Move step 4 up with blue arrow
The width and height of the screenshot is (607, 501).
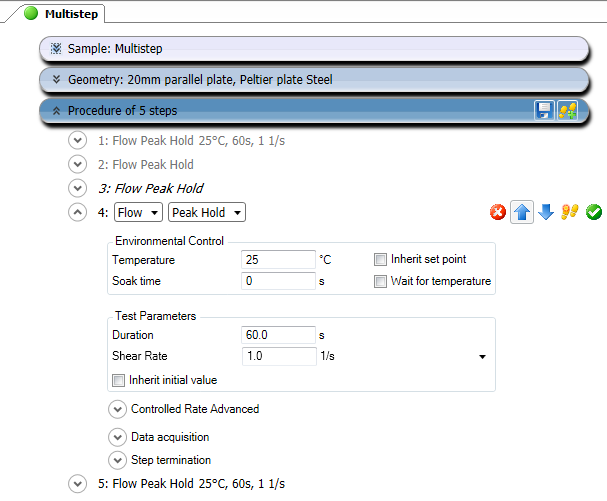522,212
